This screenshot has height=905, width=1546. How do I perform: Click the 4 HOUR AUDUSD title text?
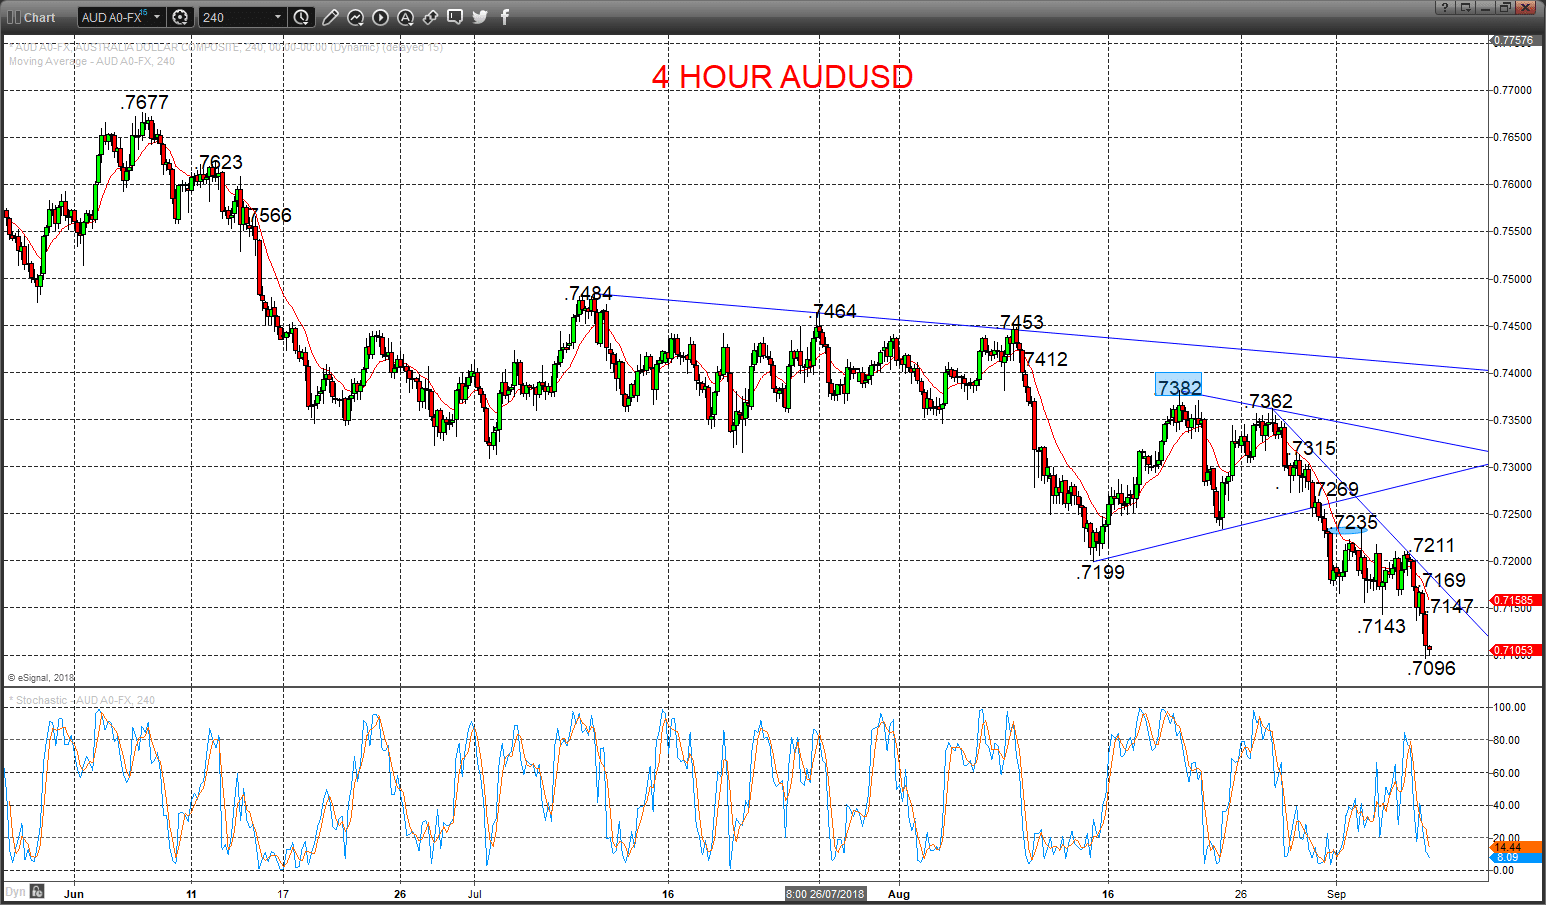(x=782, y=77)
